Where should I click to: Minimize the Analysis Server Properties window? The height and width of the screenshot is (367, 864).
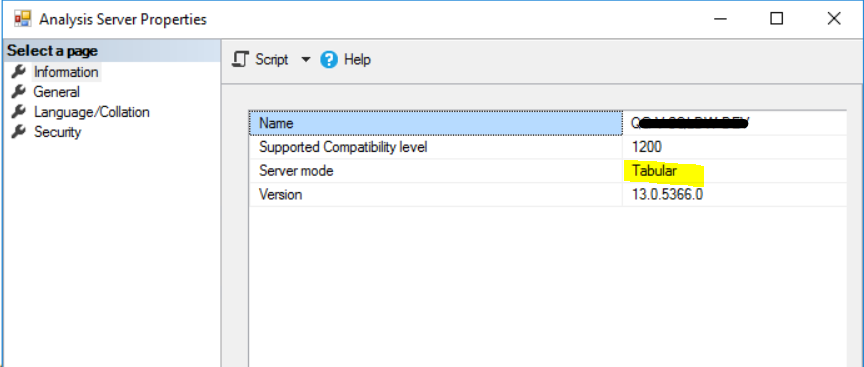click(720, 19)
